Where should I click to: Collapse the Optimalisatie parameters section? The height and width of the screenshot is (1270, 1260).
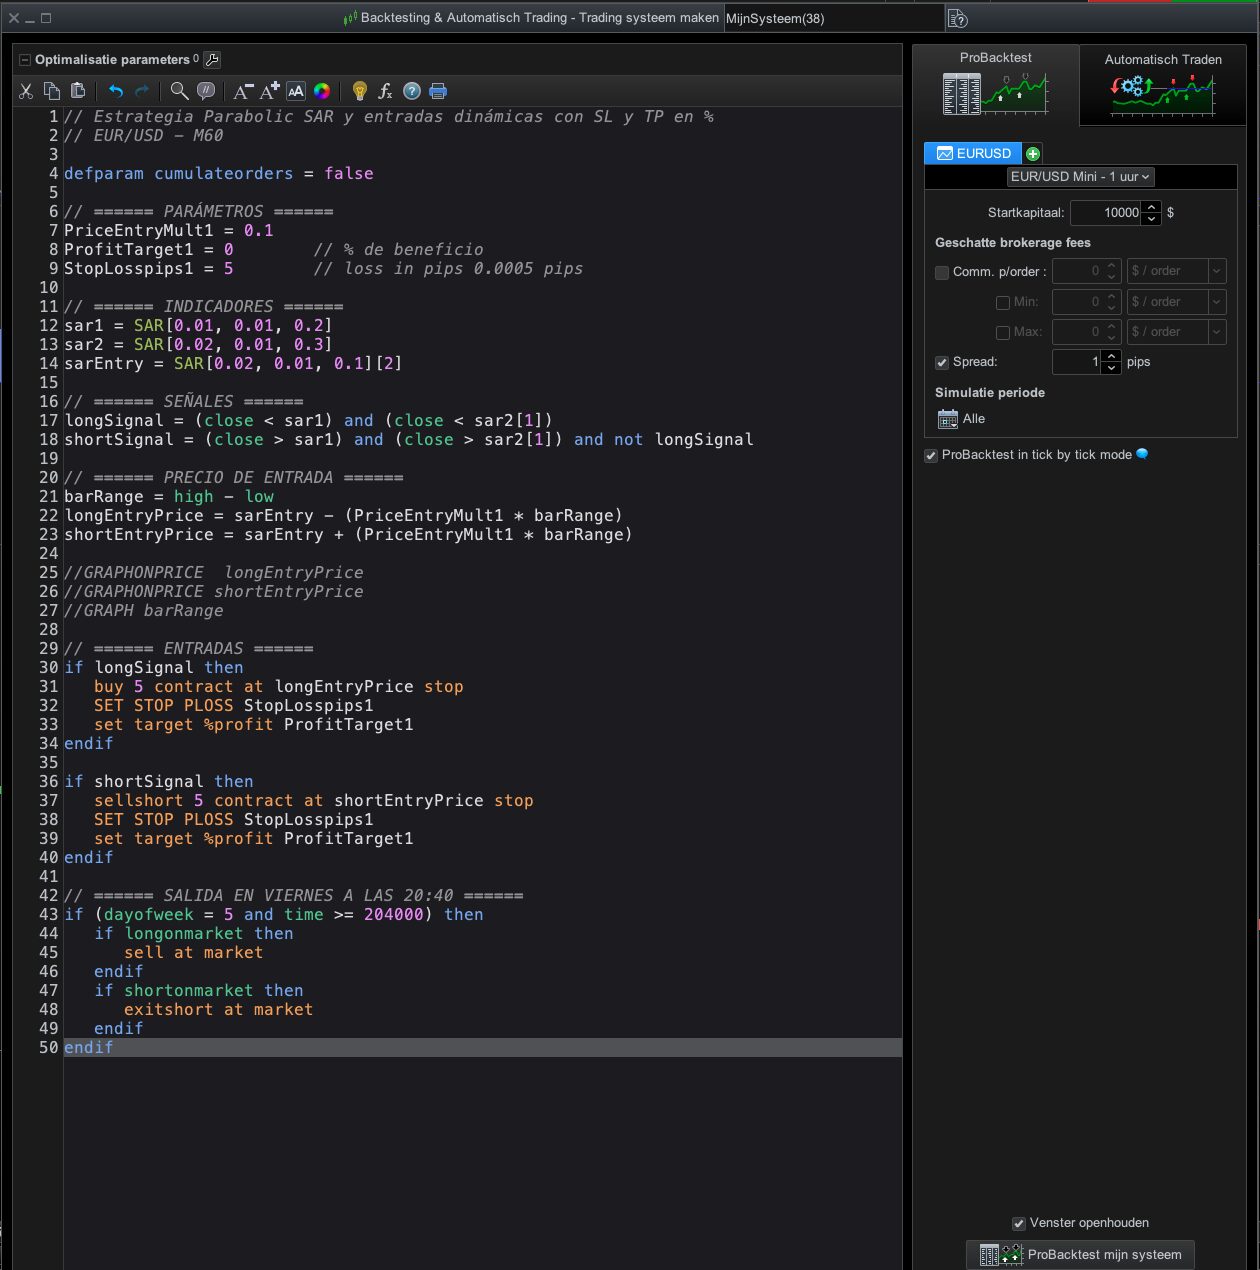pyautogui.click(x=25, y=60)
